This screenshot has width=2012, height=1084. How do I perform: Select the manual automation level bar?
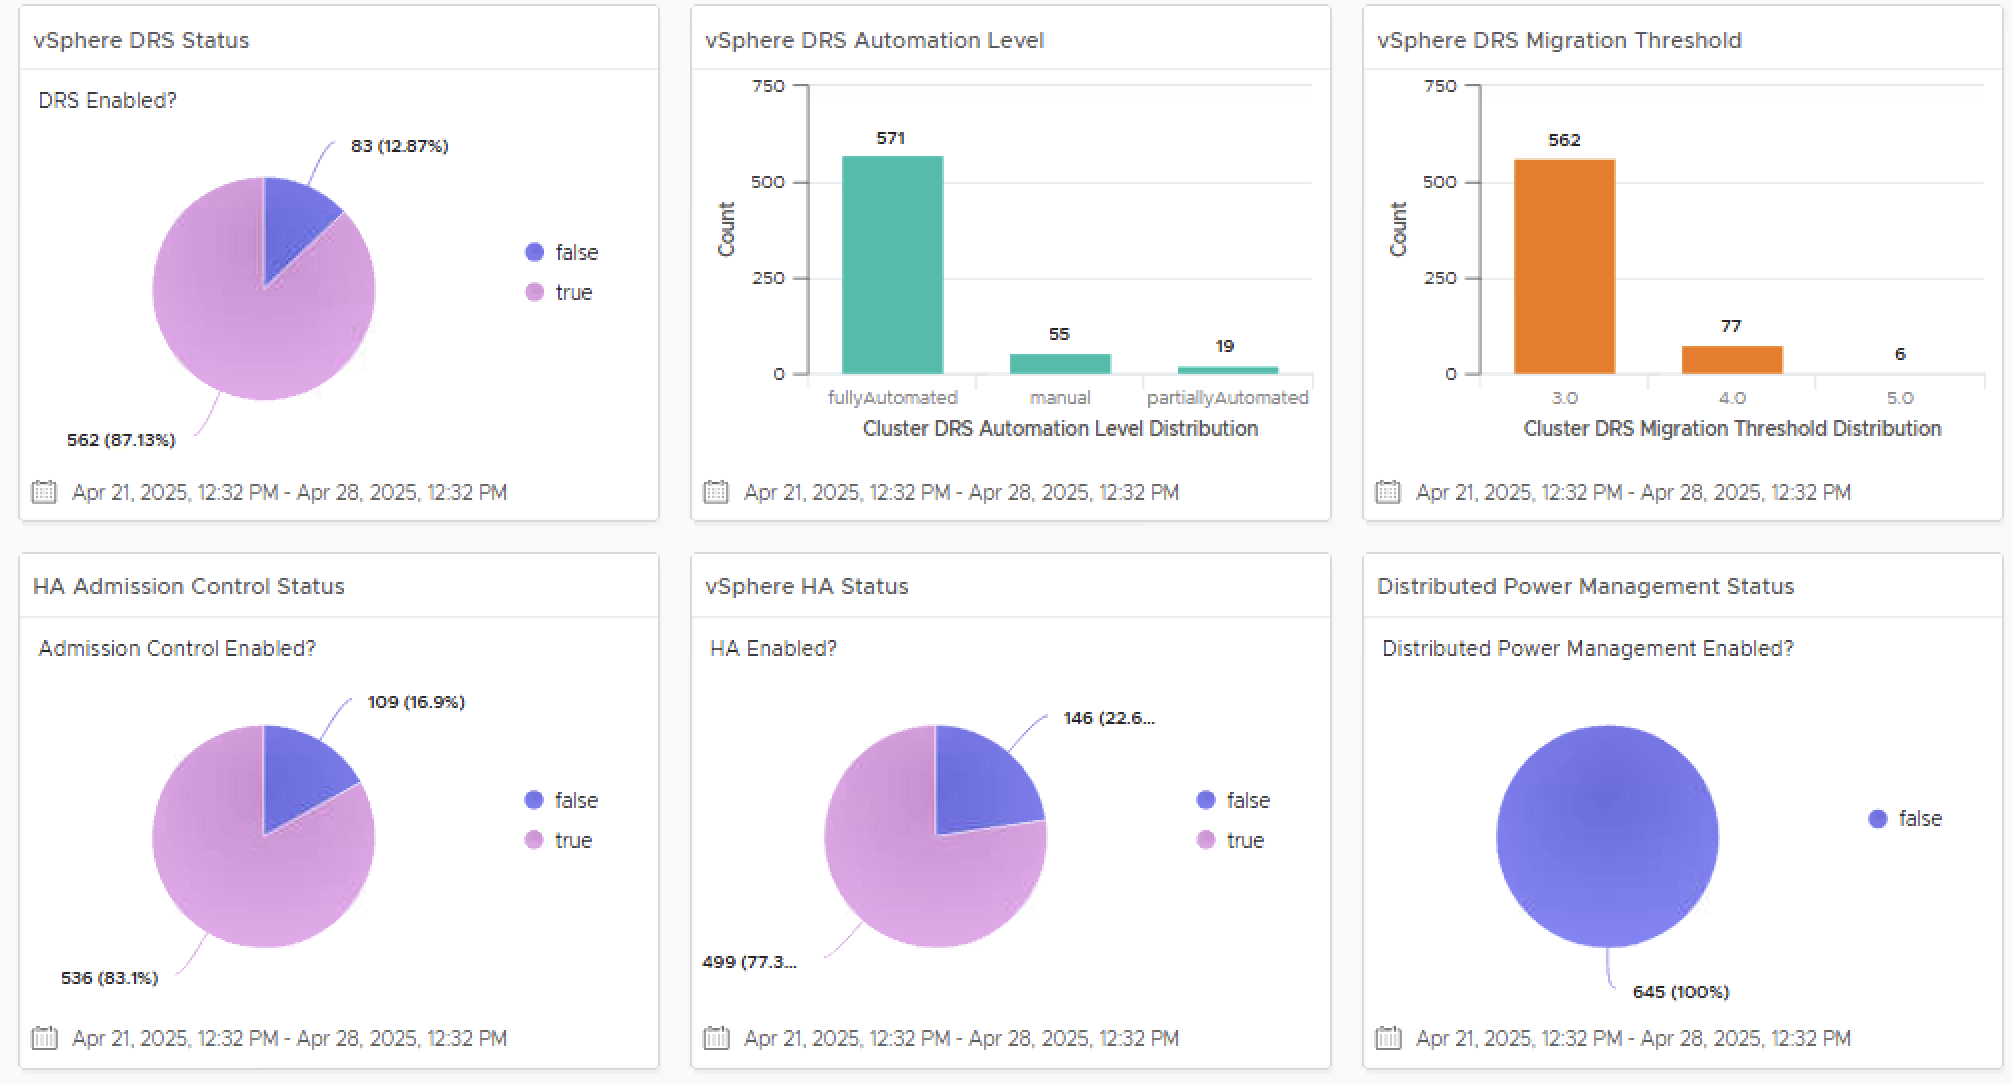tap(1060, 364)
